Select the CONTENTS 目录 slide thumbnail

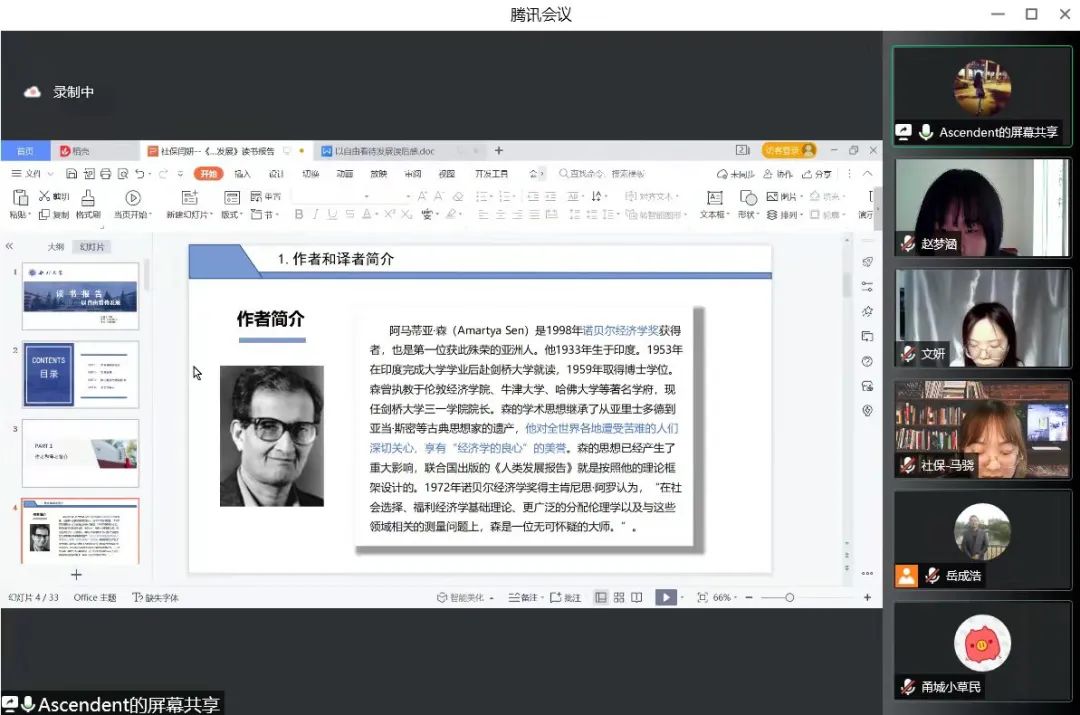pyautogui.click(x=80, y=375)
